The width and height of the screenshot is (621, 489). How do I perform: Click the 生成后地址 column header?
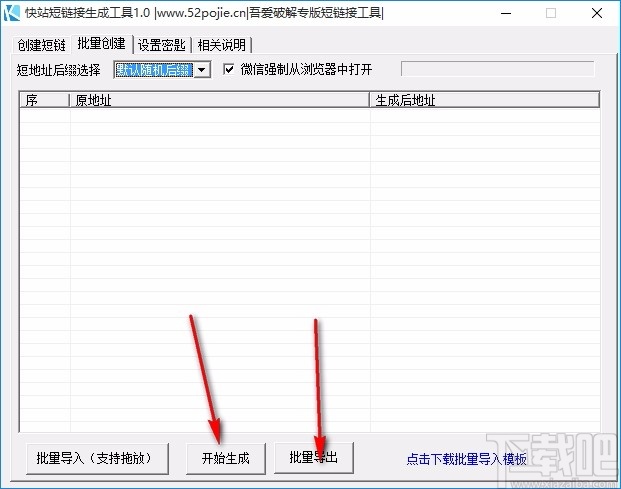click(x=484, y=100)
